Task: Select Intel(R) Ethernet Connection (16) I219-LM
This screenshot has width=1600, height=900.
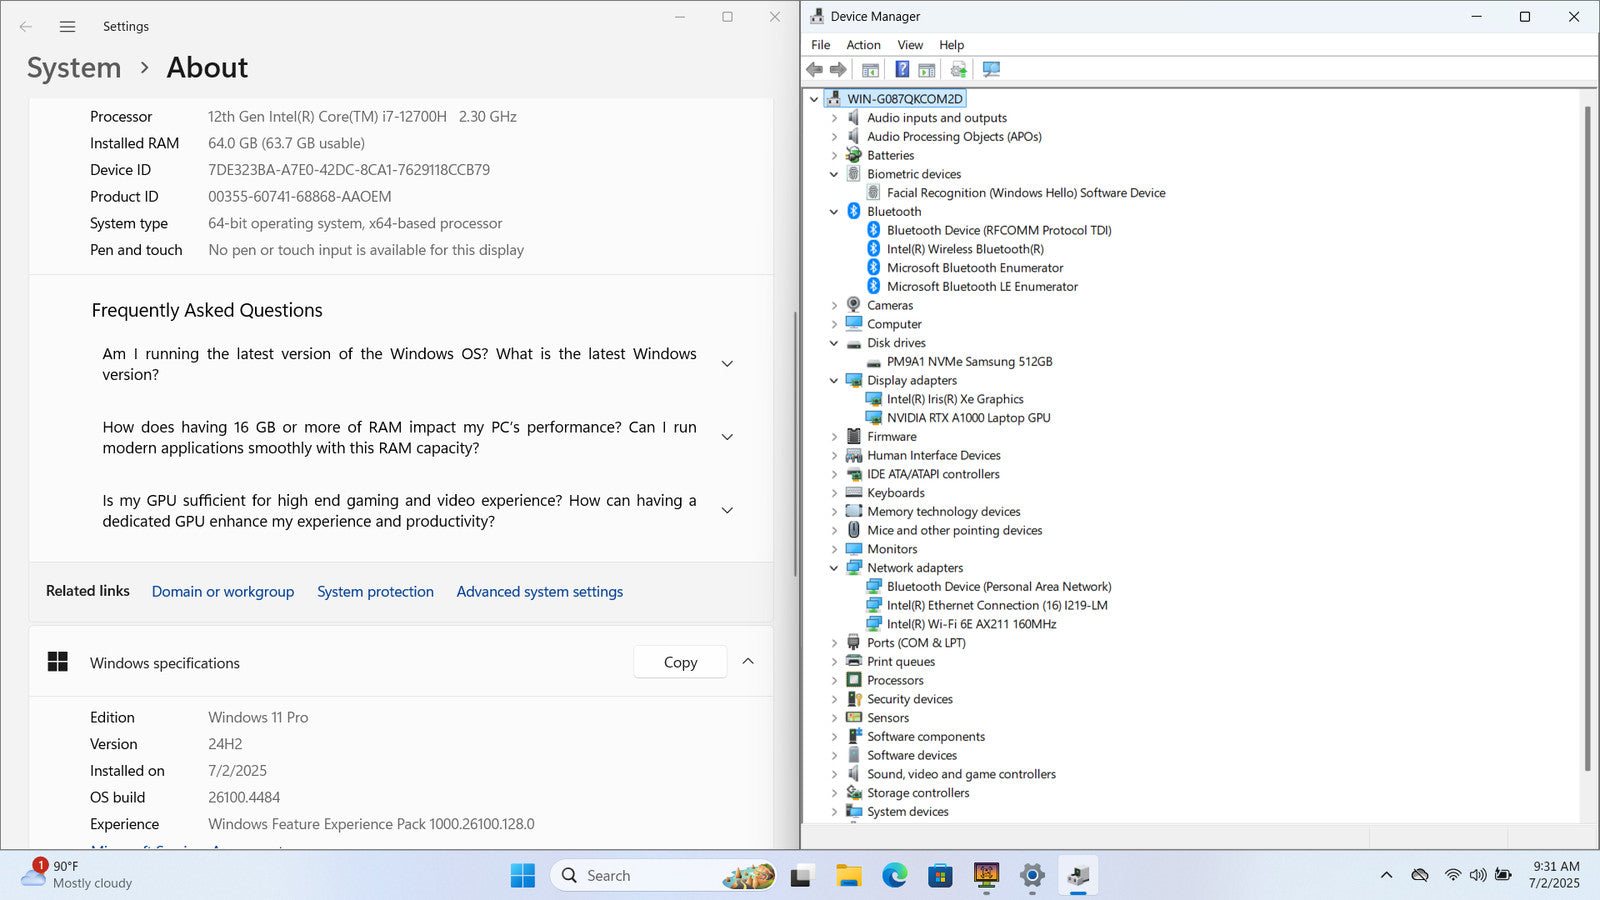Action: coord(997,605)
